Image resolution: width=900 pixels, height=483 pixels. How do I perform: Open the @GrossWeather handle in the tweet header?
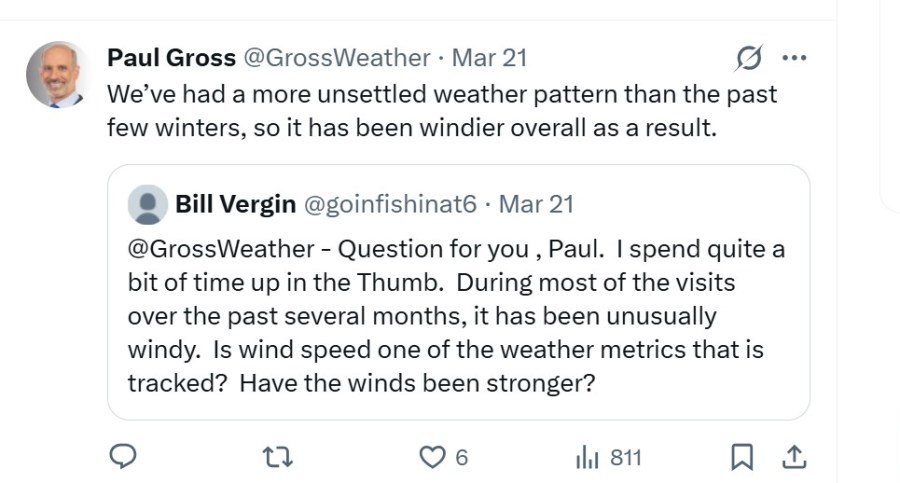[x=337, y=59]
